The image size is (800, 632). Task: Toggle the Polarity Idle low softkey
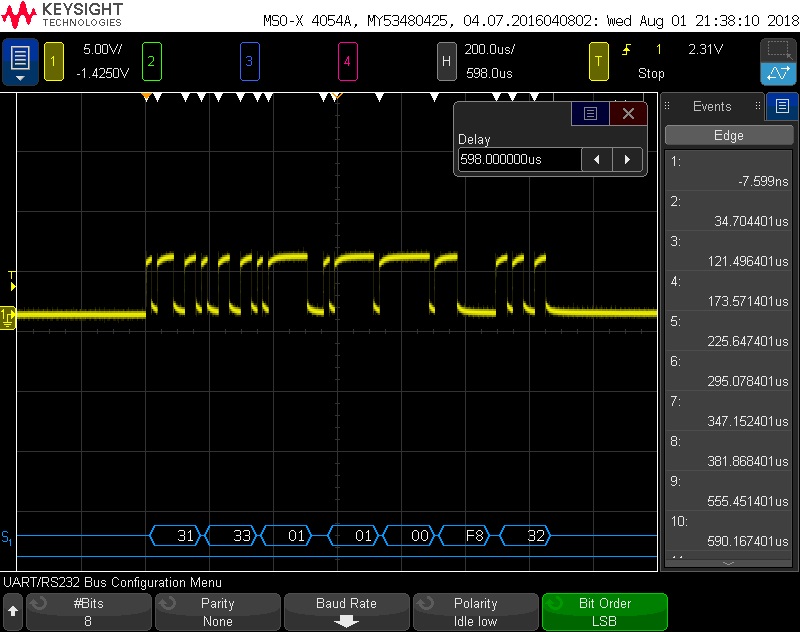click(x=475, y=612)
